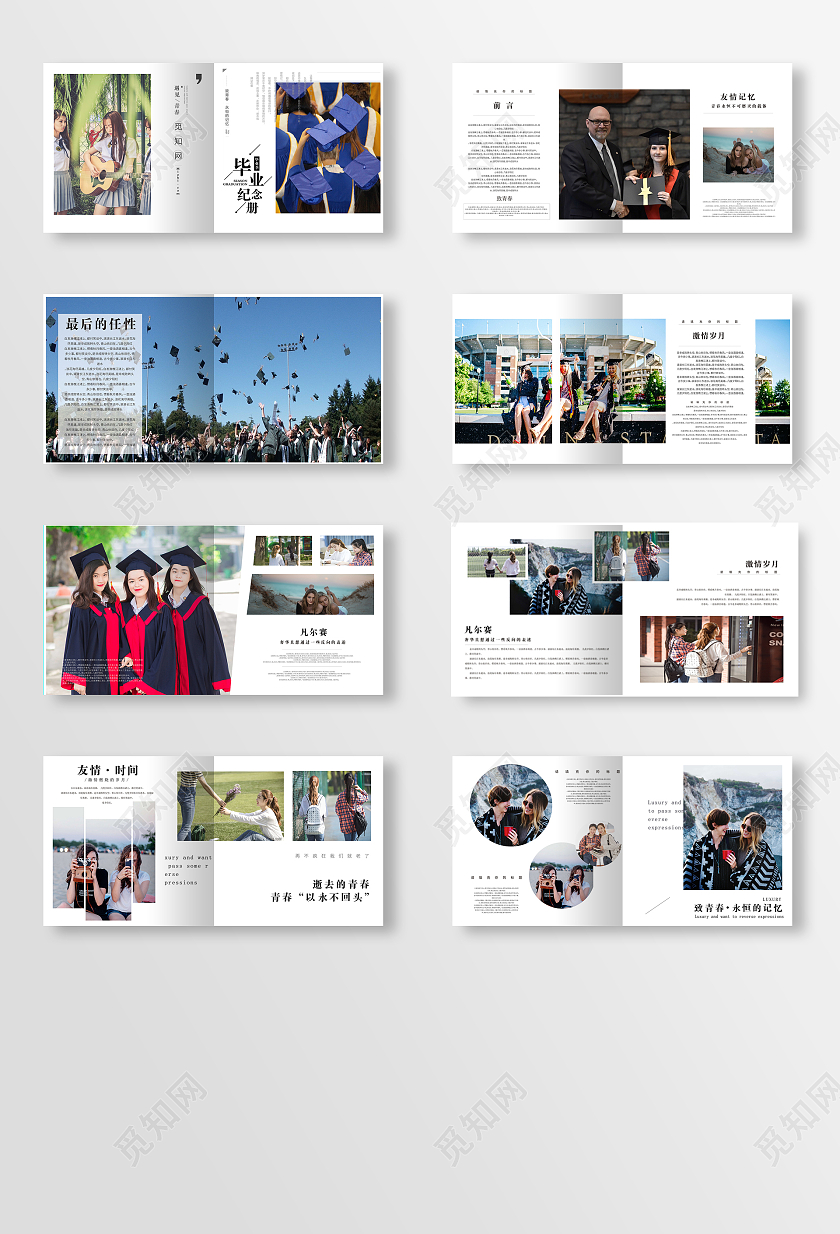Select the blue graduation caps cover photo

pyautogui.click(x=328, y=147)
